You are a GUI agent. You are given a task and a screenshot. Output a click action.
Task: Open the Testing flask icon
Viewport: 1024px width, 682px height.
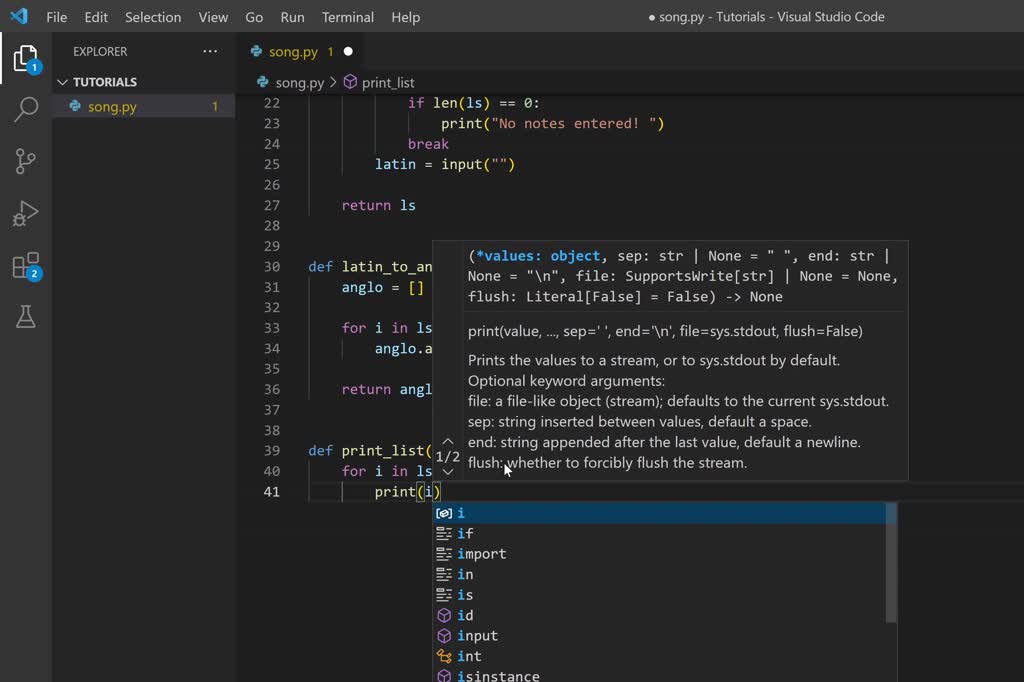[x=26, y=317]
